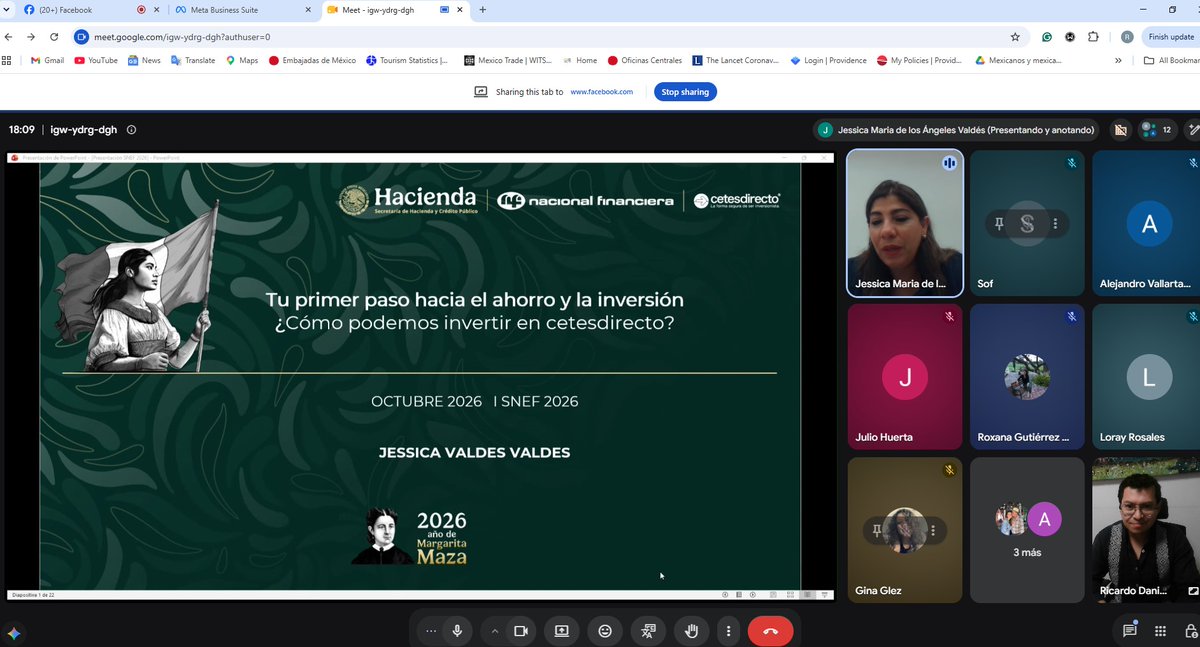Go forward with the browser forward arrow
Screen dimensions: 1200x647
pos(30,36)
